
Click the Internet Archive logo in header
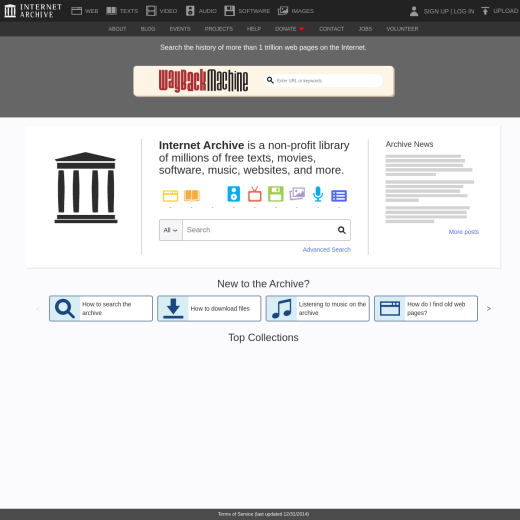click(x=33, y=11)
